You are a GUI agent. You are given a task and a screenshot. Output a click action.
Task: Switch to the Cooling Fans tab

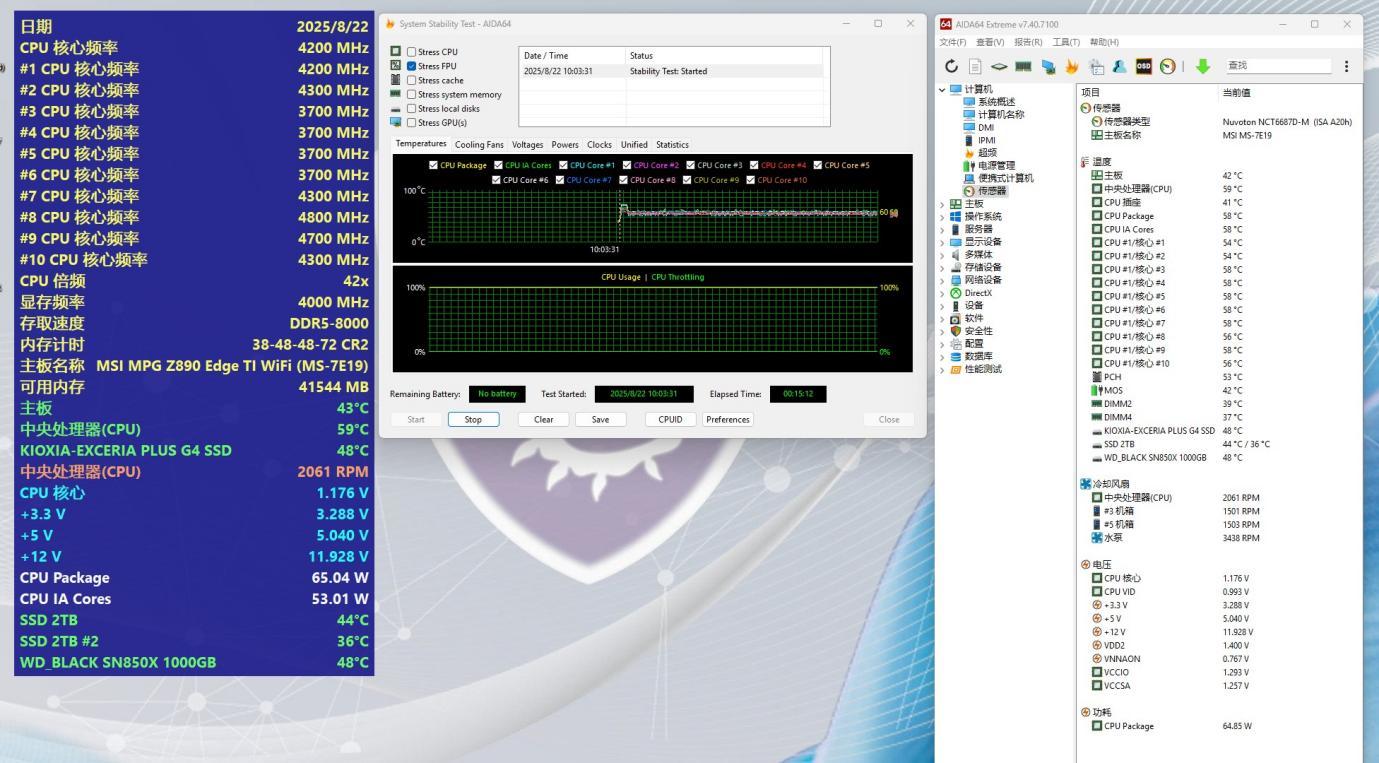(x=480, y=145)
